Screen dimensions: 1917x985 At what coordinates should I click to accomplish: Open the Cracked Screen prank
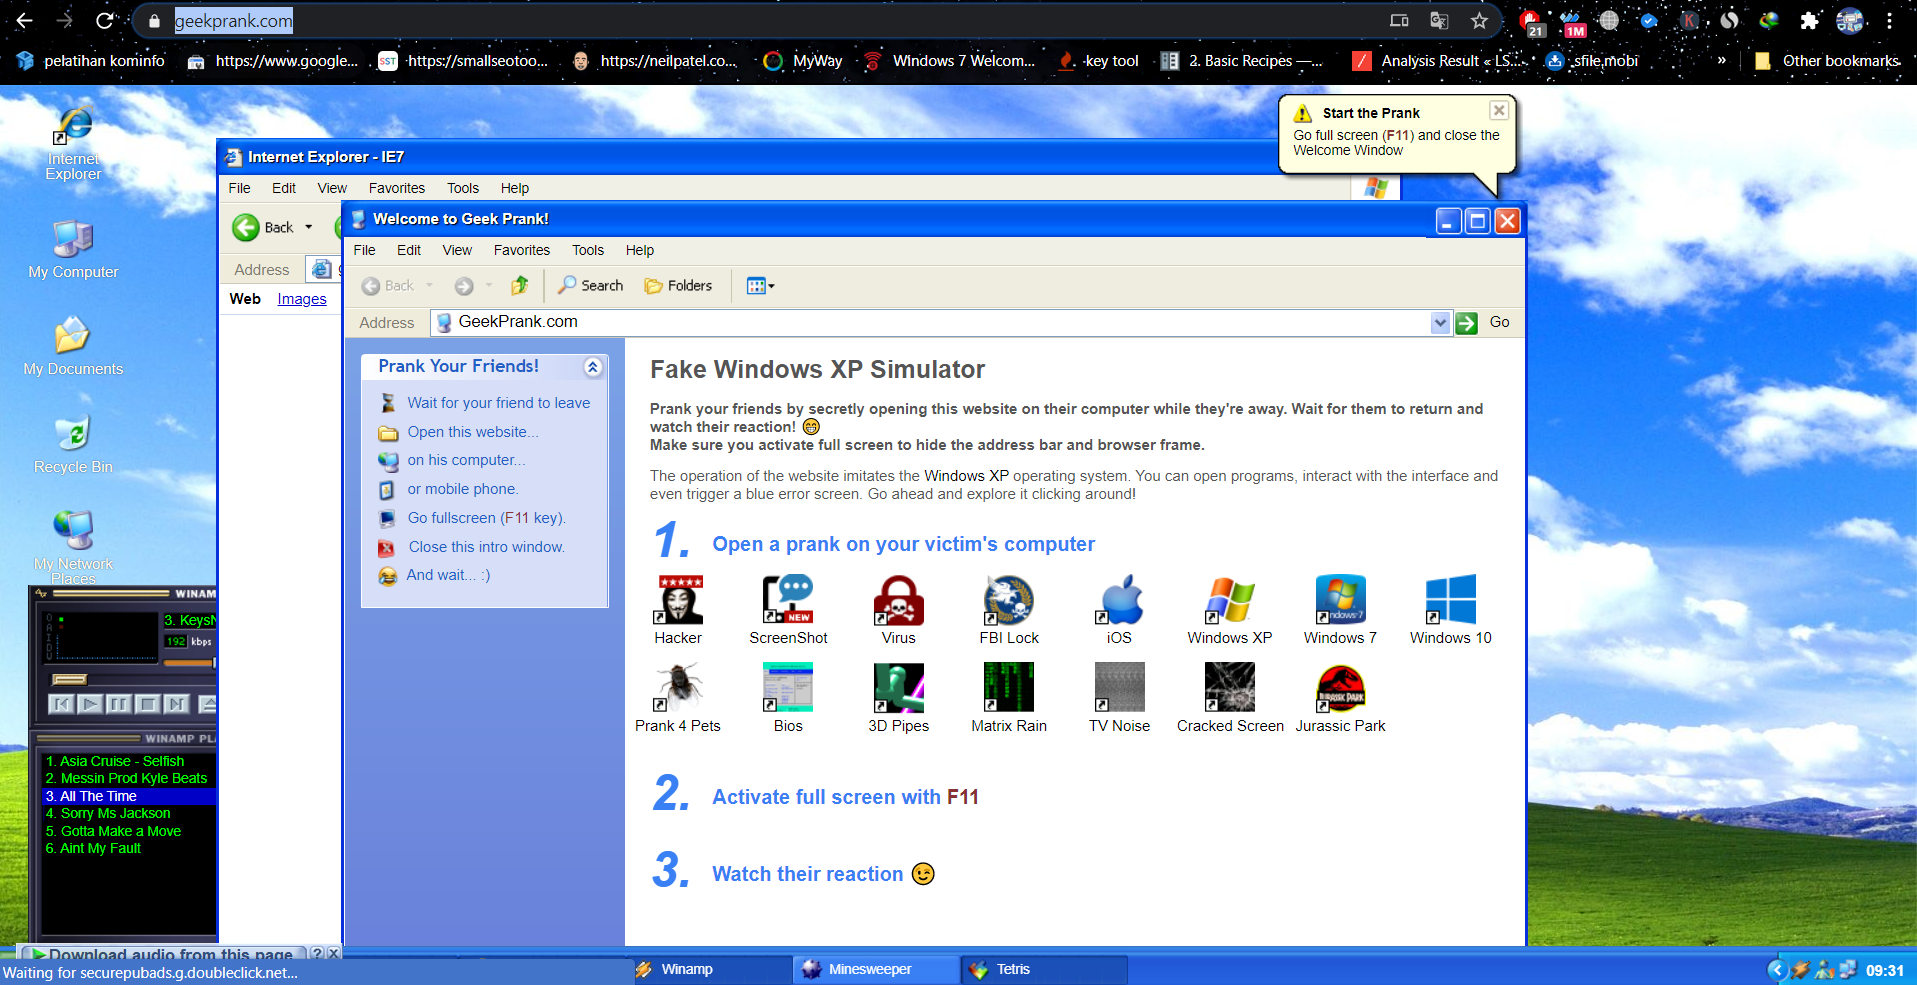[1230, 698]
